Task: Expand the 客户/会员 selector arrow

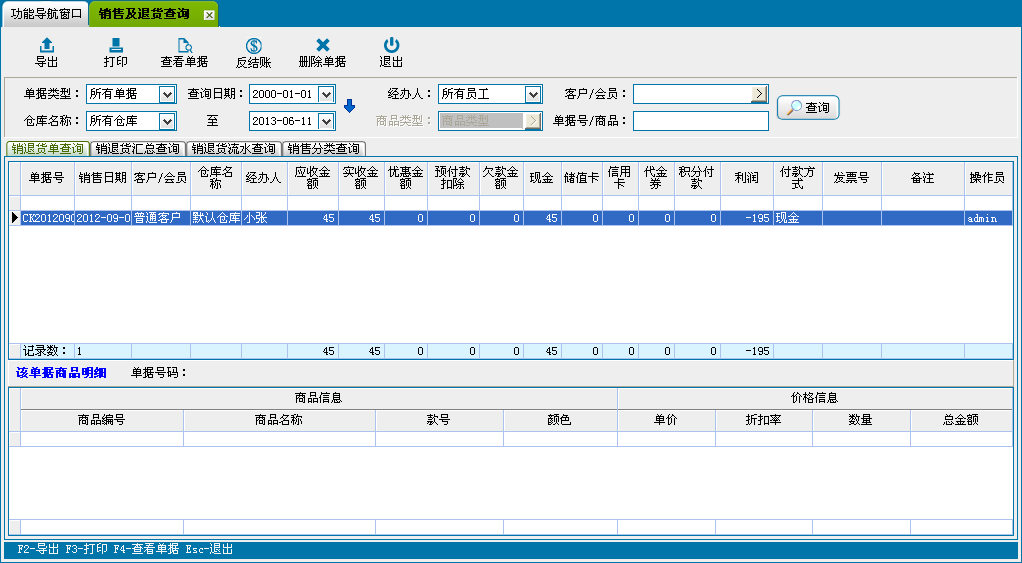Action: pyautogui.click(x=759, y=94)
